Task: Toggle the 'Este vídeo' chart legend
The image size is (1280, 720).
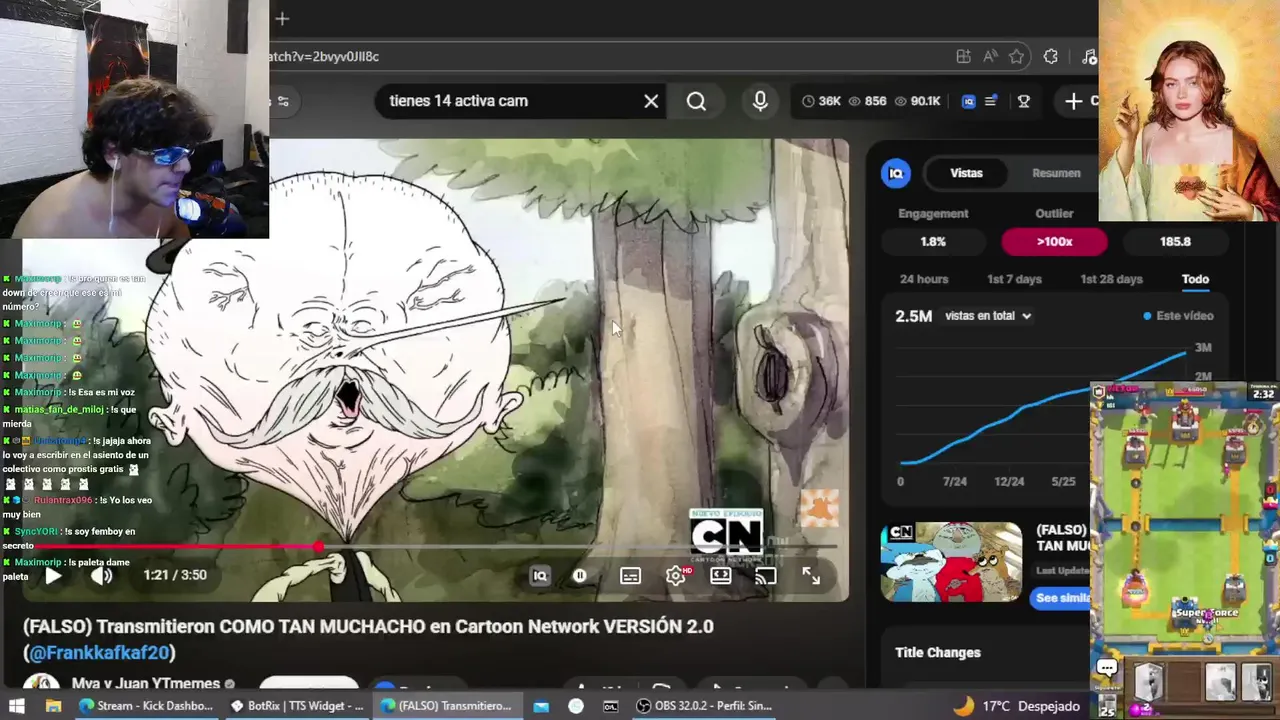Action: (1178, 316)
